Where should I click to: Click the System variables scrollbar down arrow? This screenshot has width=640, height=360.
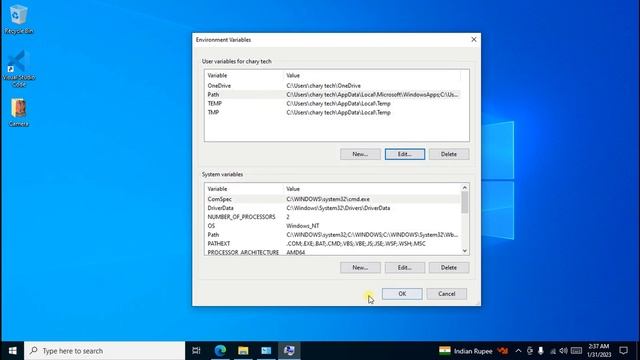464,251
